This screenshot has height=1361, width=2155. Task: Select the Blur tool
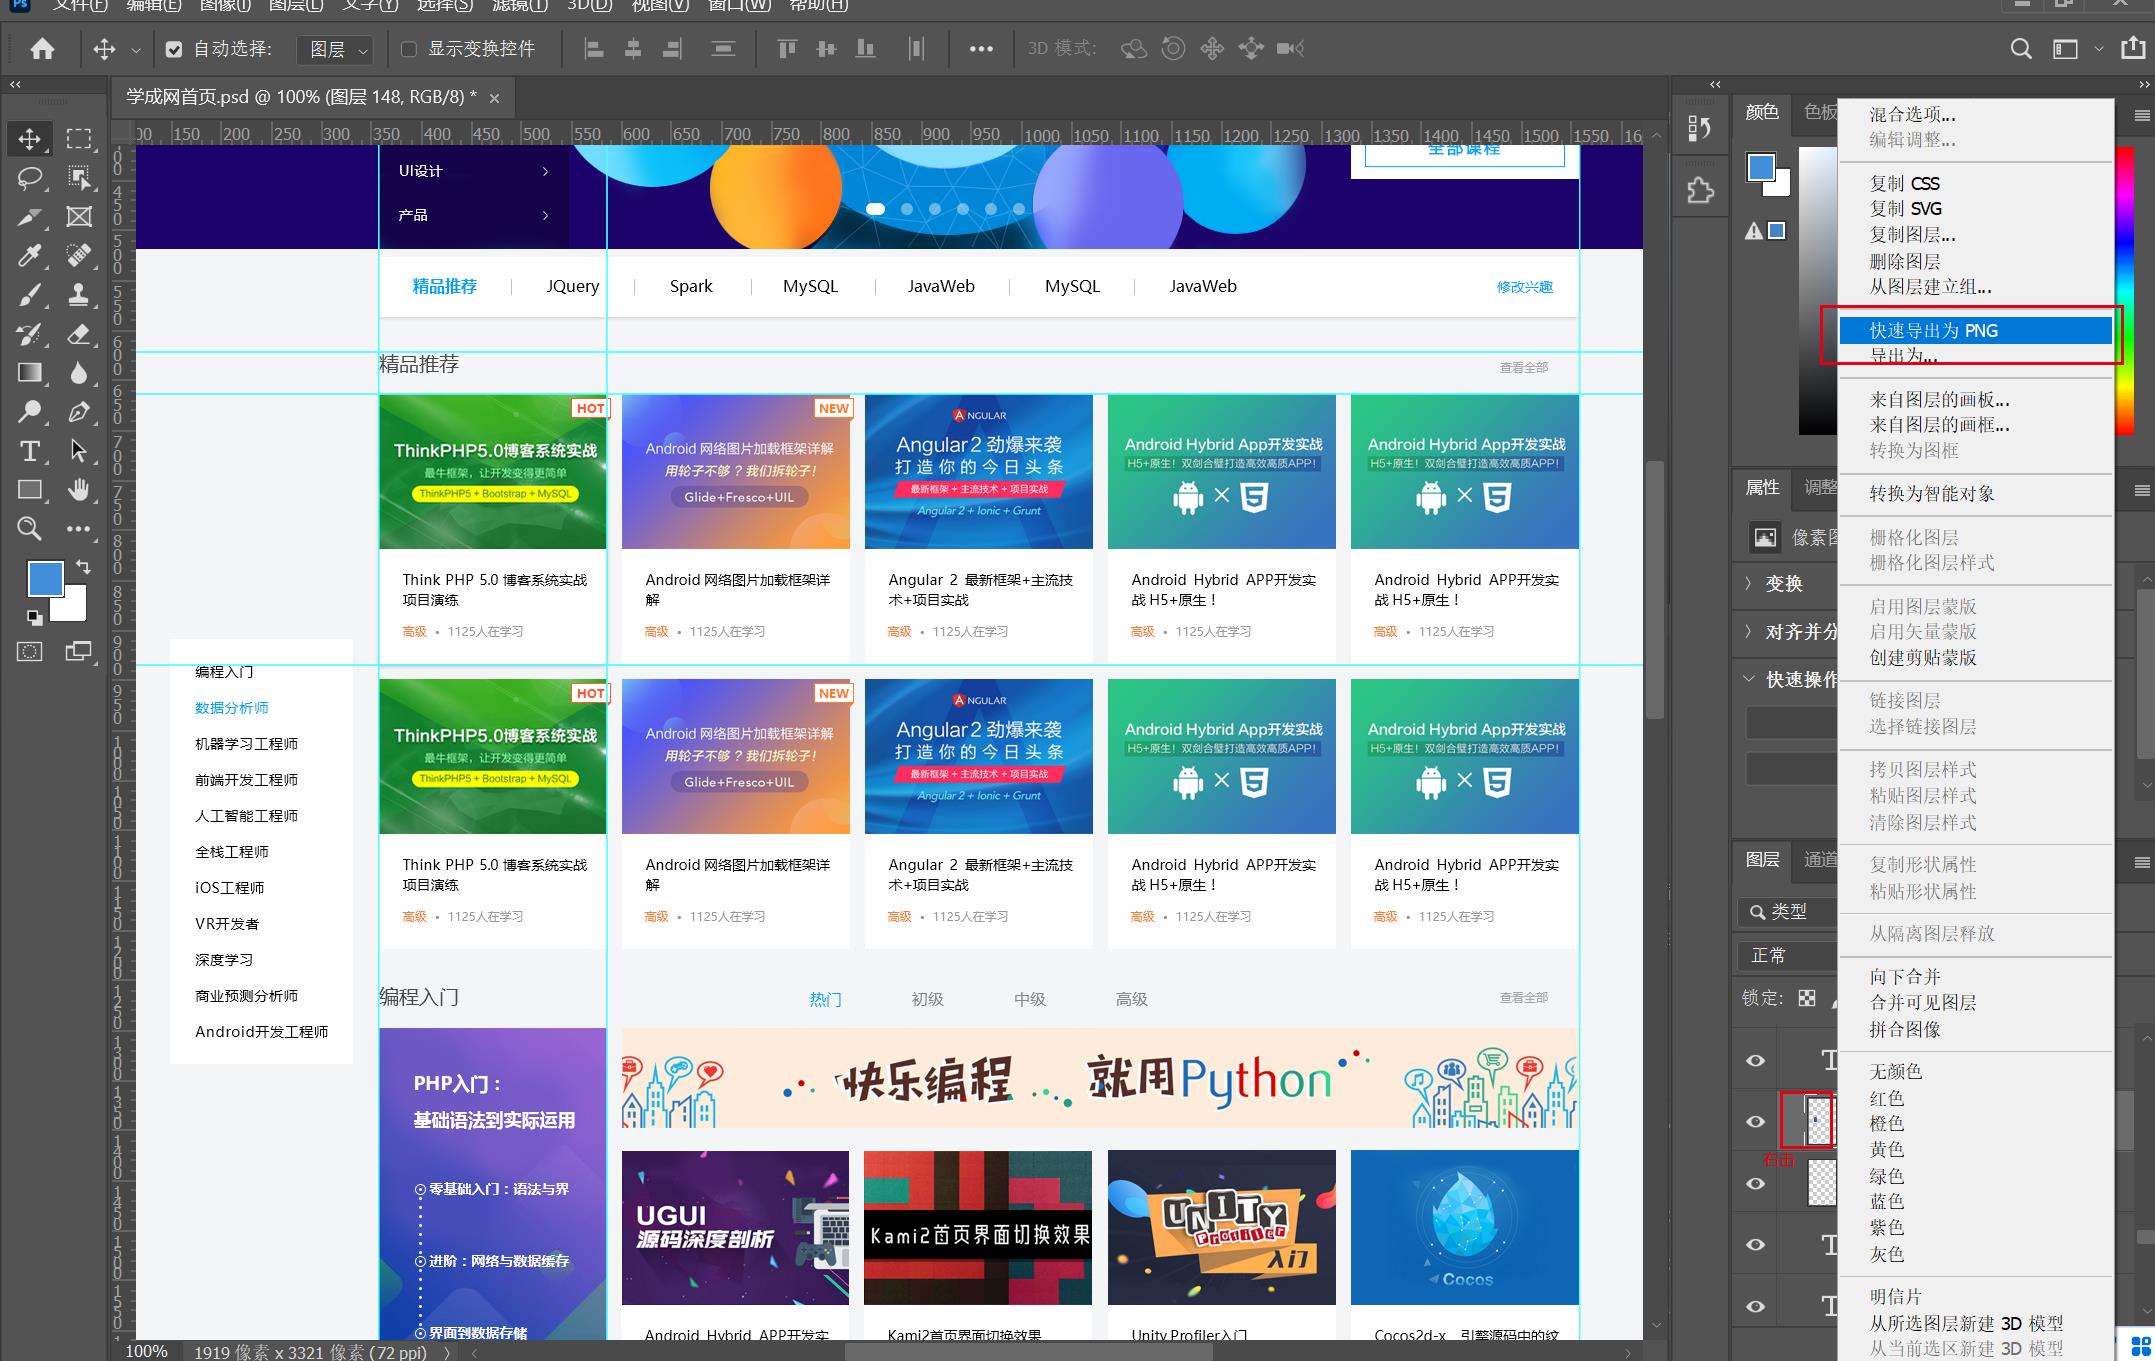(79, 372)
